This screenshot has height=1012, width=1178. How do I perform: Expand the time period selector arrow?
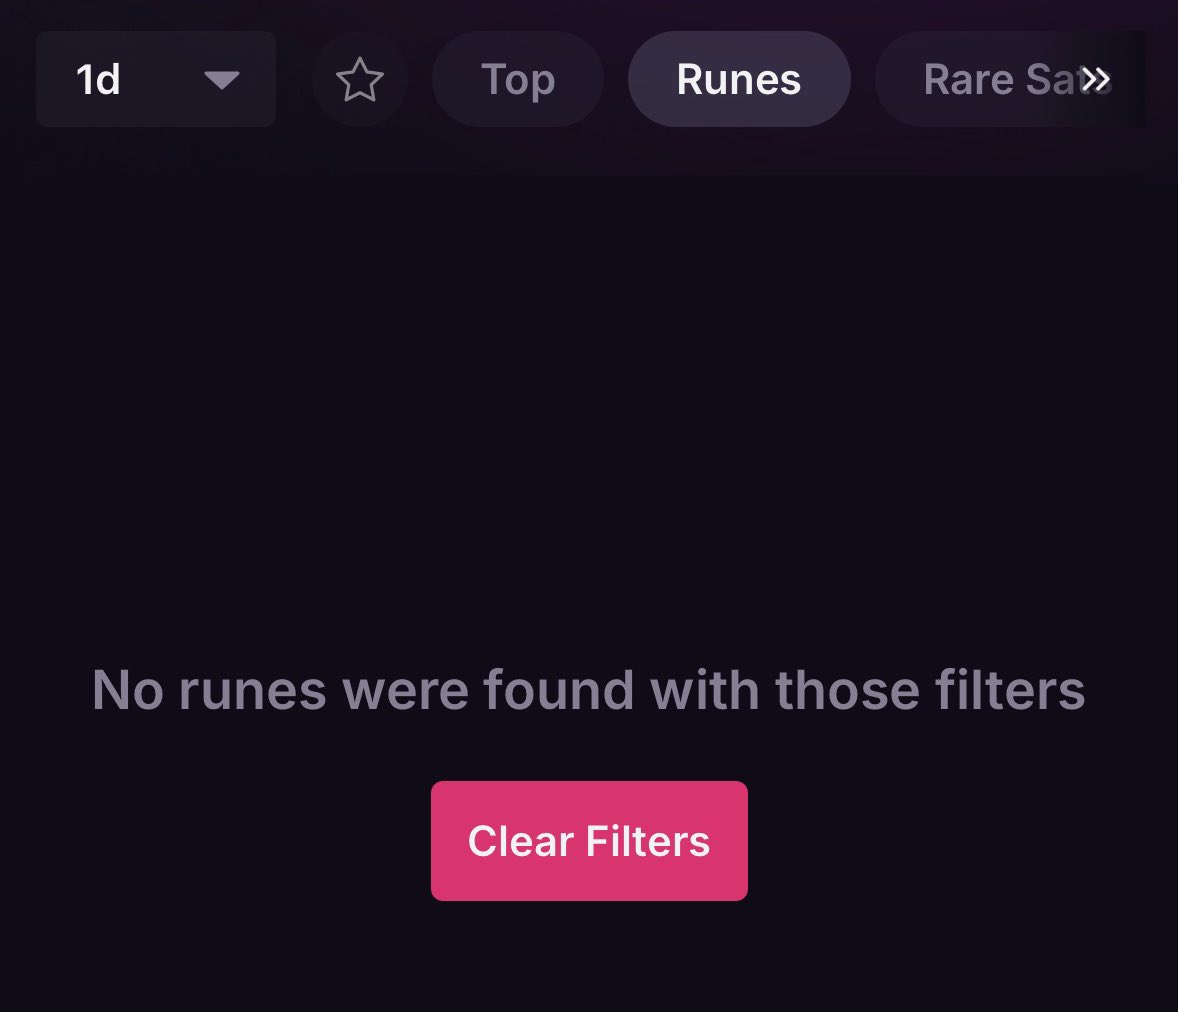coord(221,80)
